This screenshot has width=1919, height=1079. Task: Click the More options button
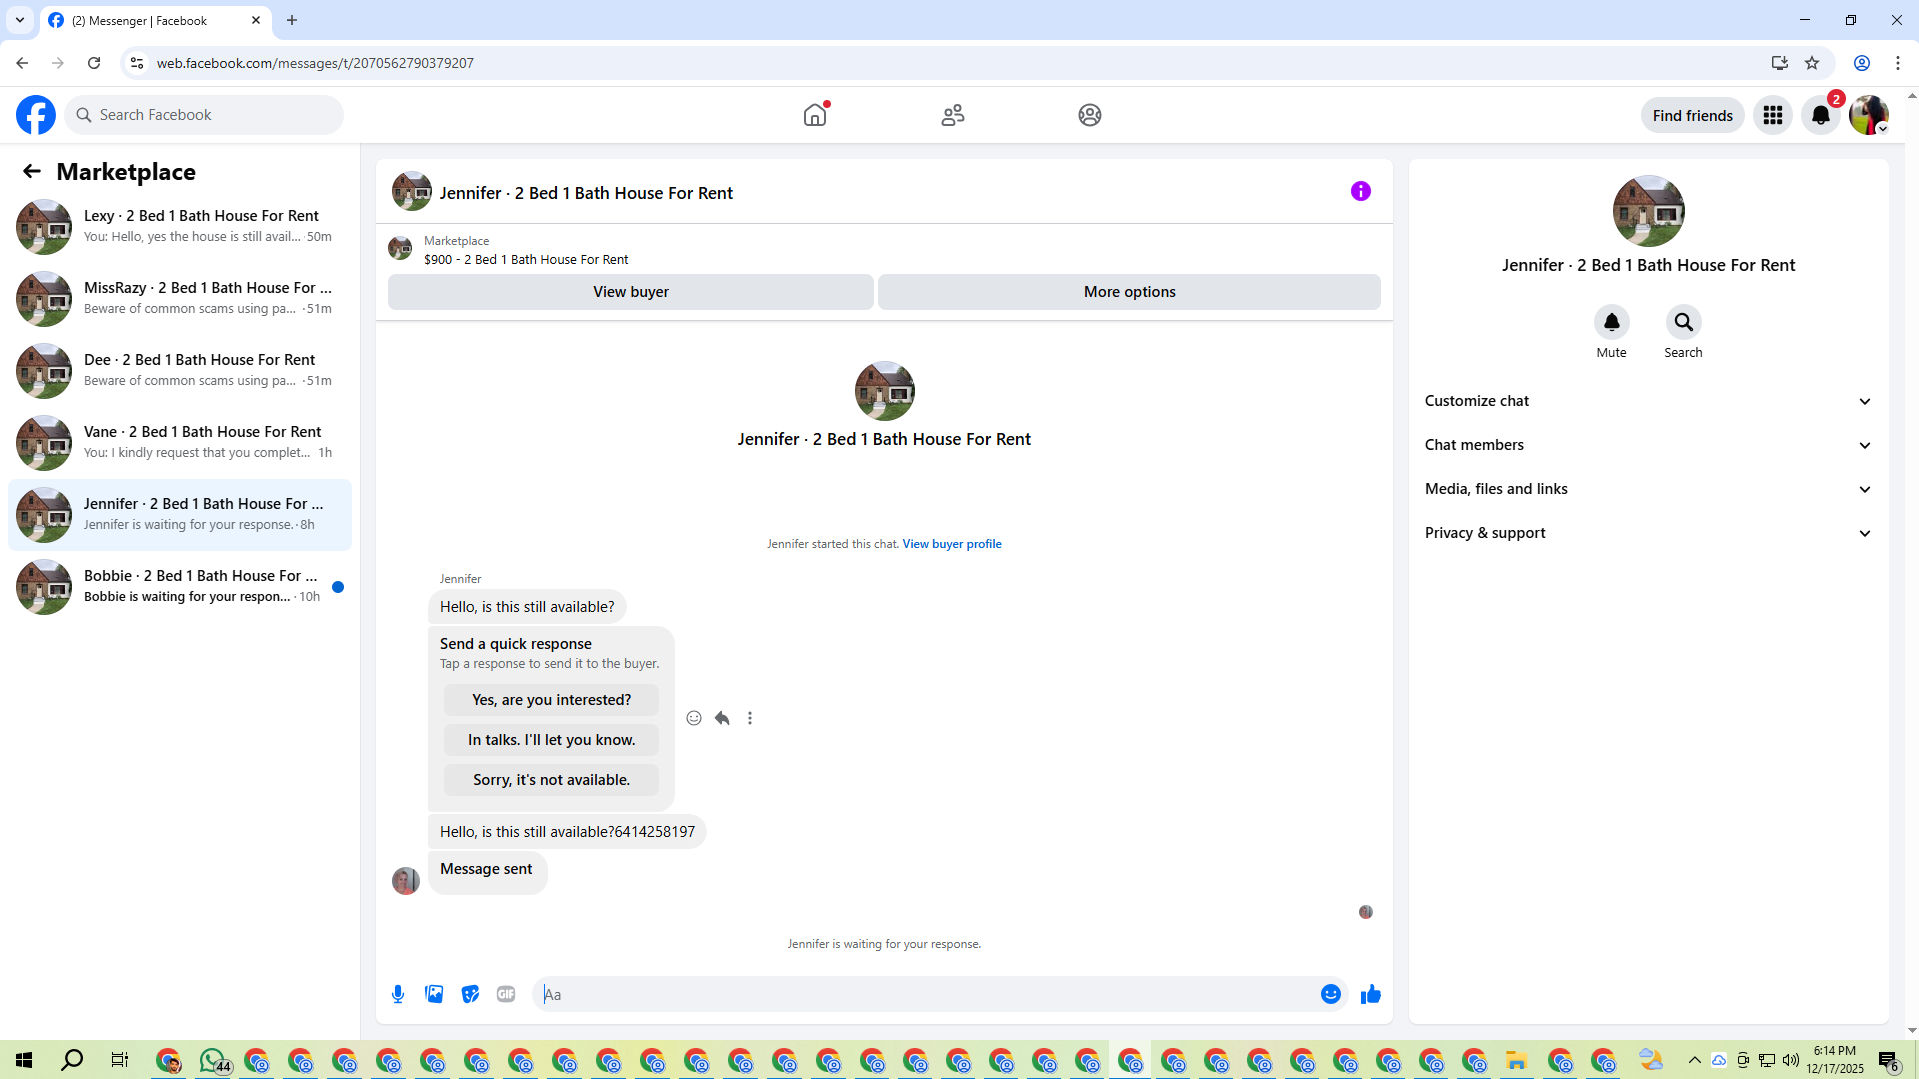tap(1129, 292)
